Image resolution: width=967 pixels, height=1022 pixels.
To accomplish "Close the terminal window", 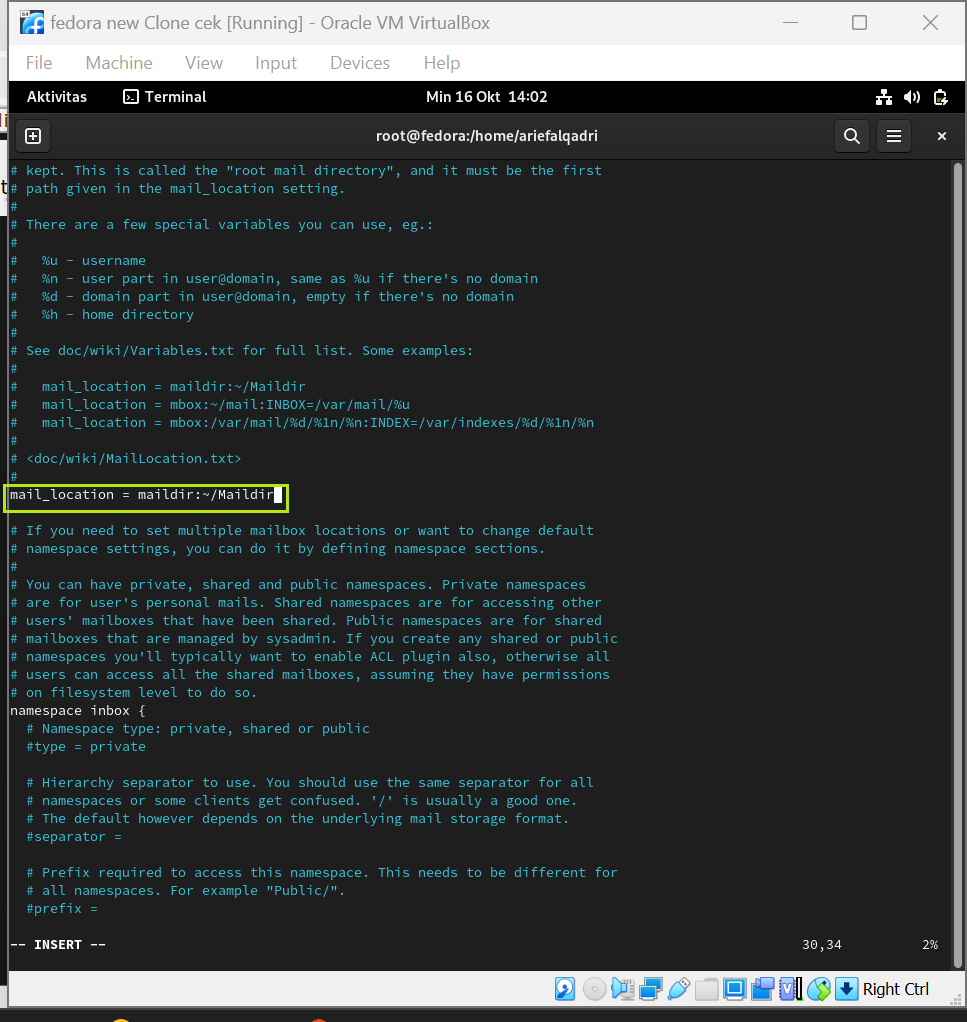I will [942, 136].
